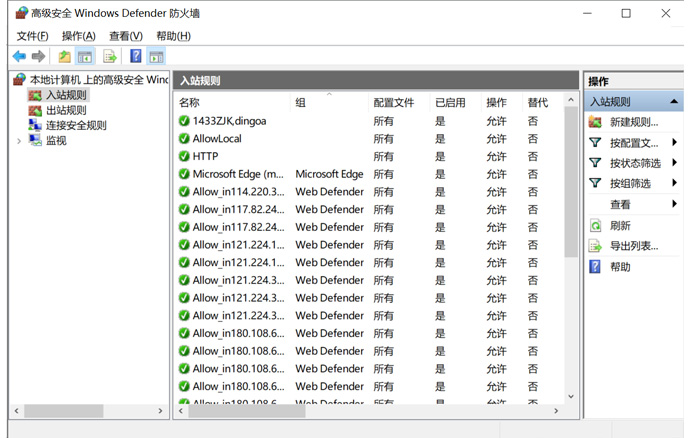Screen dimensions: 690x438
Task: Click green check icon of 1433ZJK,dingoa rule
Action: pyautogui.click(x=184, y=121)
